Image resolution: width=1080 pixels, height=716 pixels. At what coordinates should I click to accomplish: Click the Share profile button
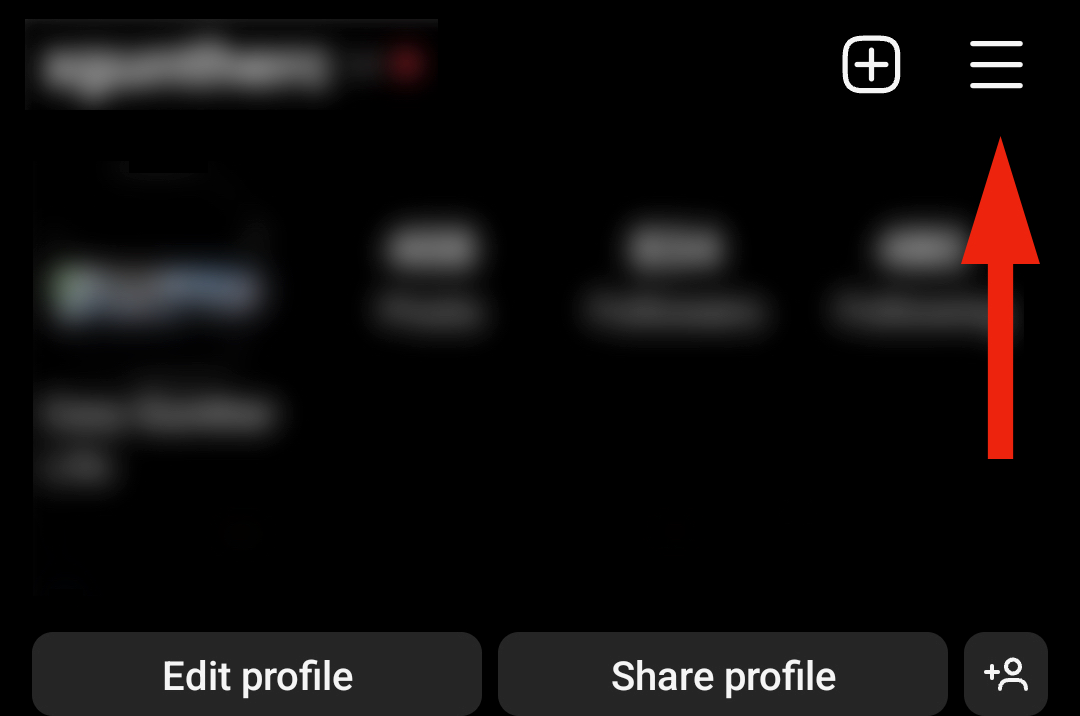pyautogui.click(x=723, y=674)
